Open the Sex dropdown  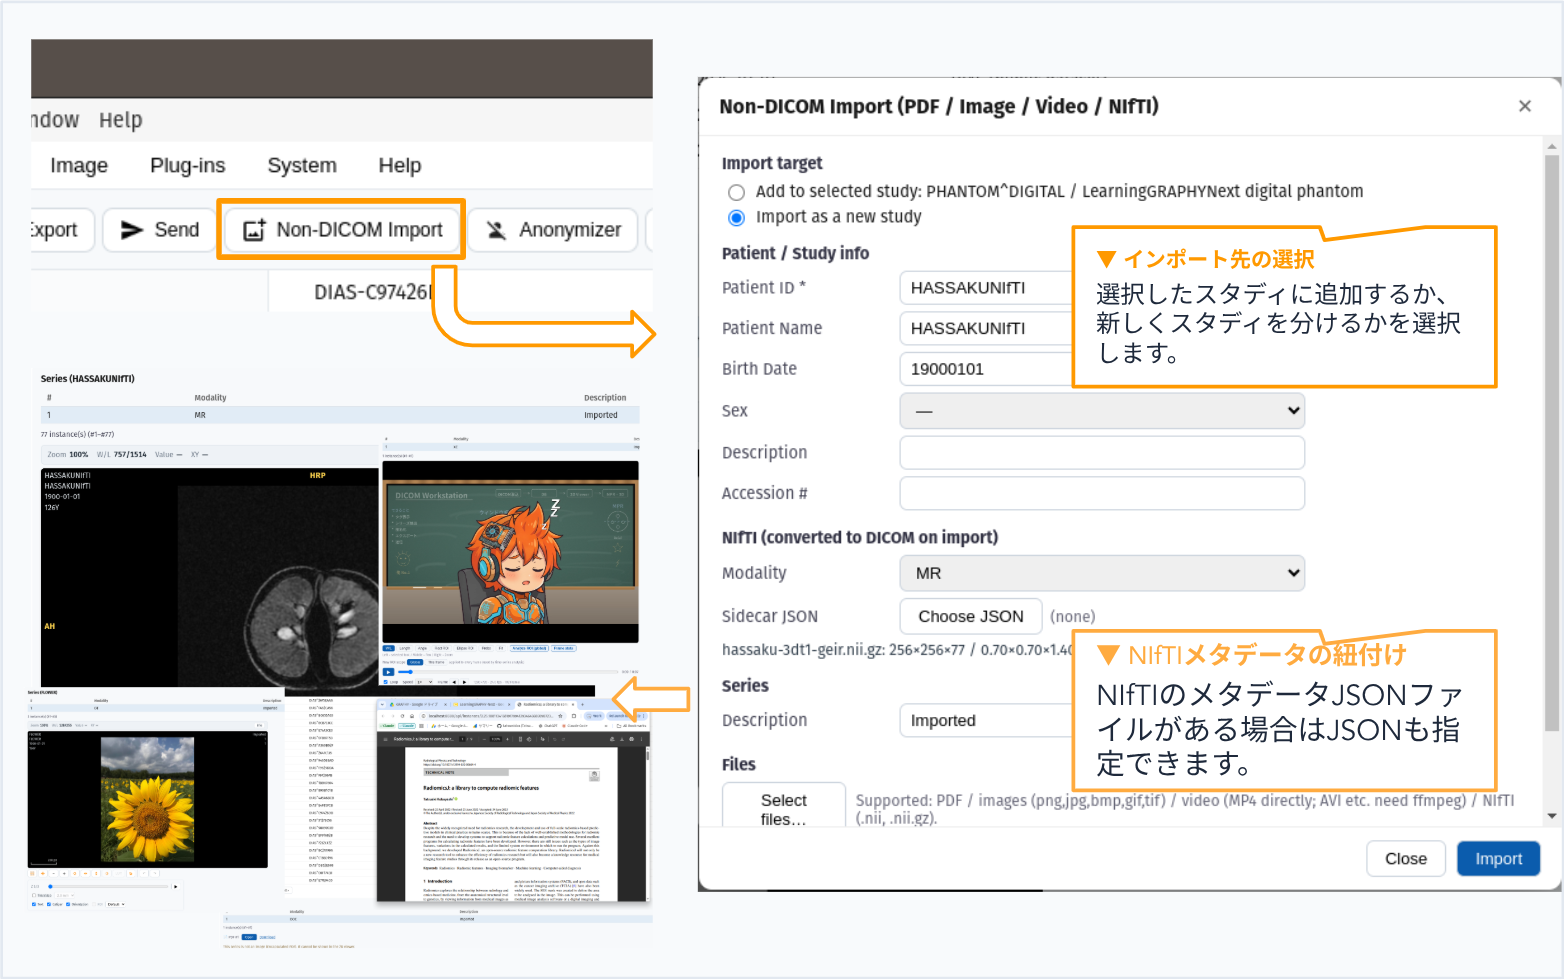click(1102, 411)
